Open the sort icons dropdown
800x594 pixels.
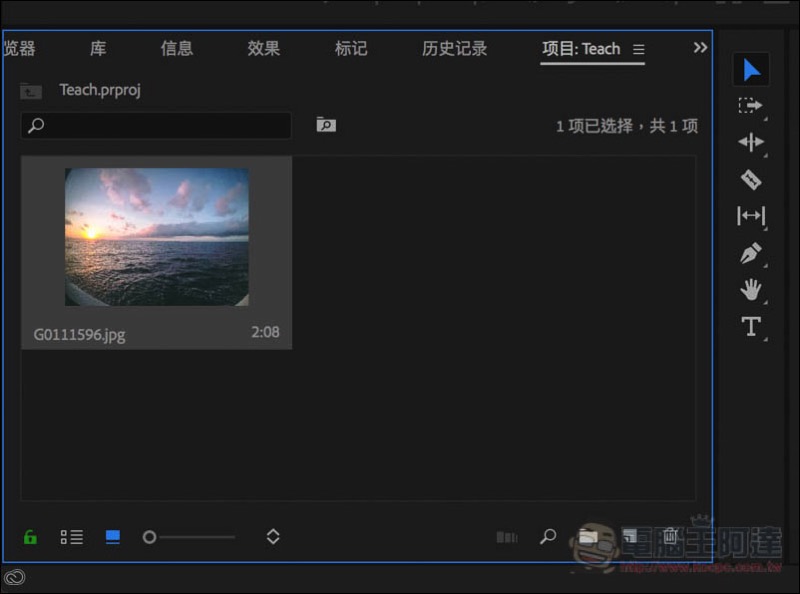tap(273, 536)
